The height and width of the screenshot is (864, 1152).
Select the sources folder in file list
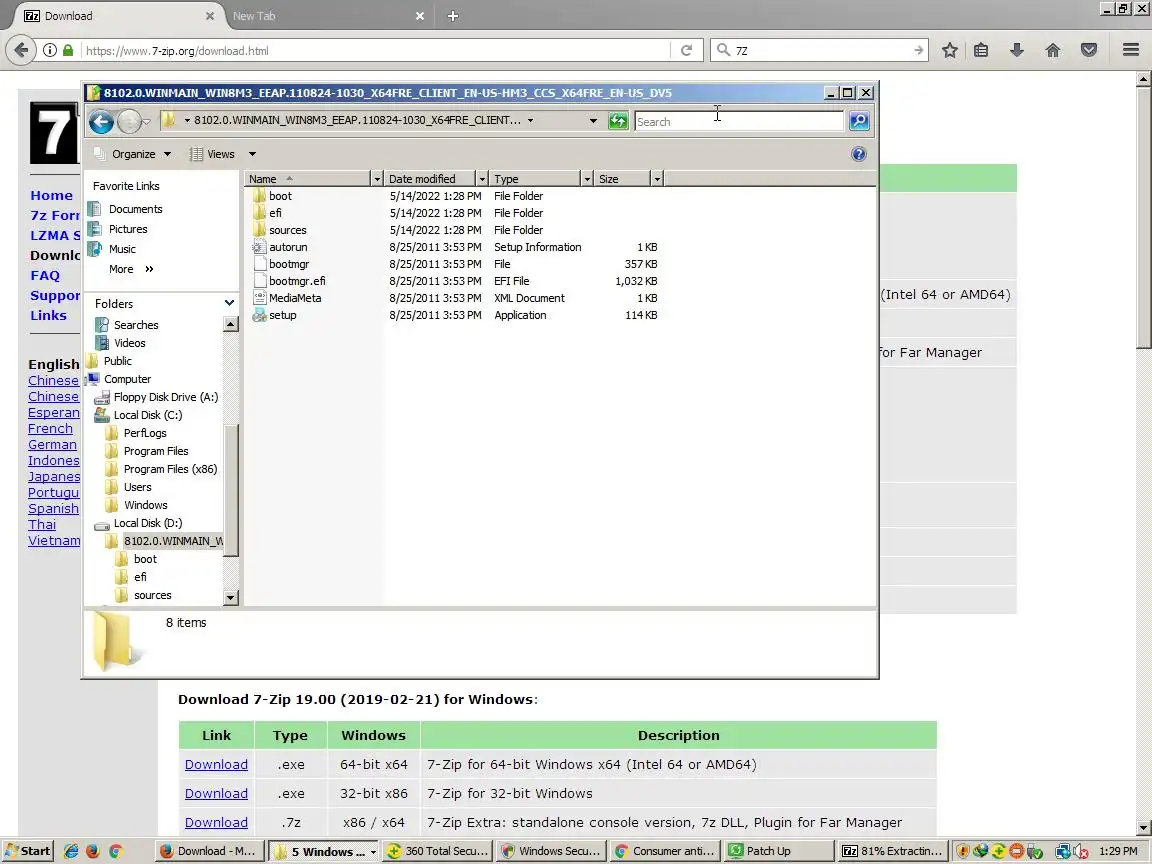coord(287,230)
